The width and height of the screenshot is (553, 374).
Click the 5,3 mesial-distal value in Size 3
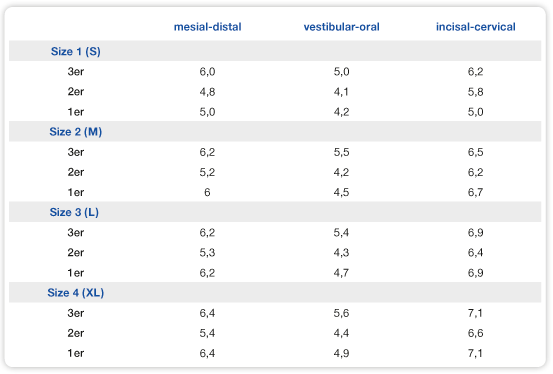coord(207,253)
